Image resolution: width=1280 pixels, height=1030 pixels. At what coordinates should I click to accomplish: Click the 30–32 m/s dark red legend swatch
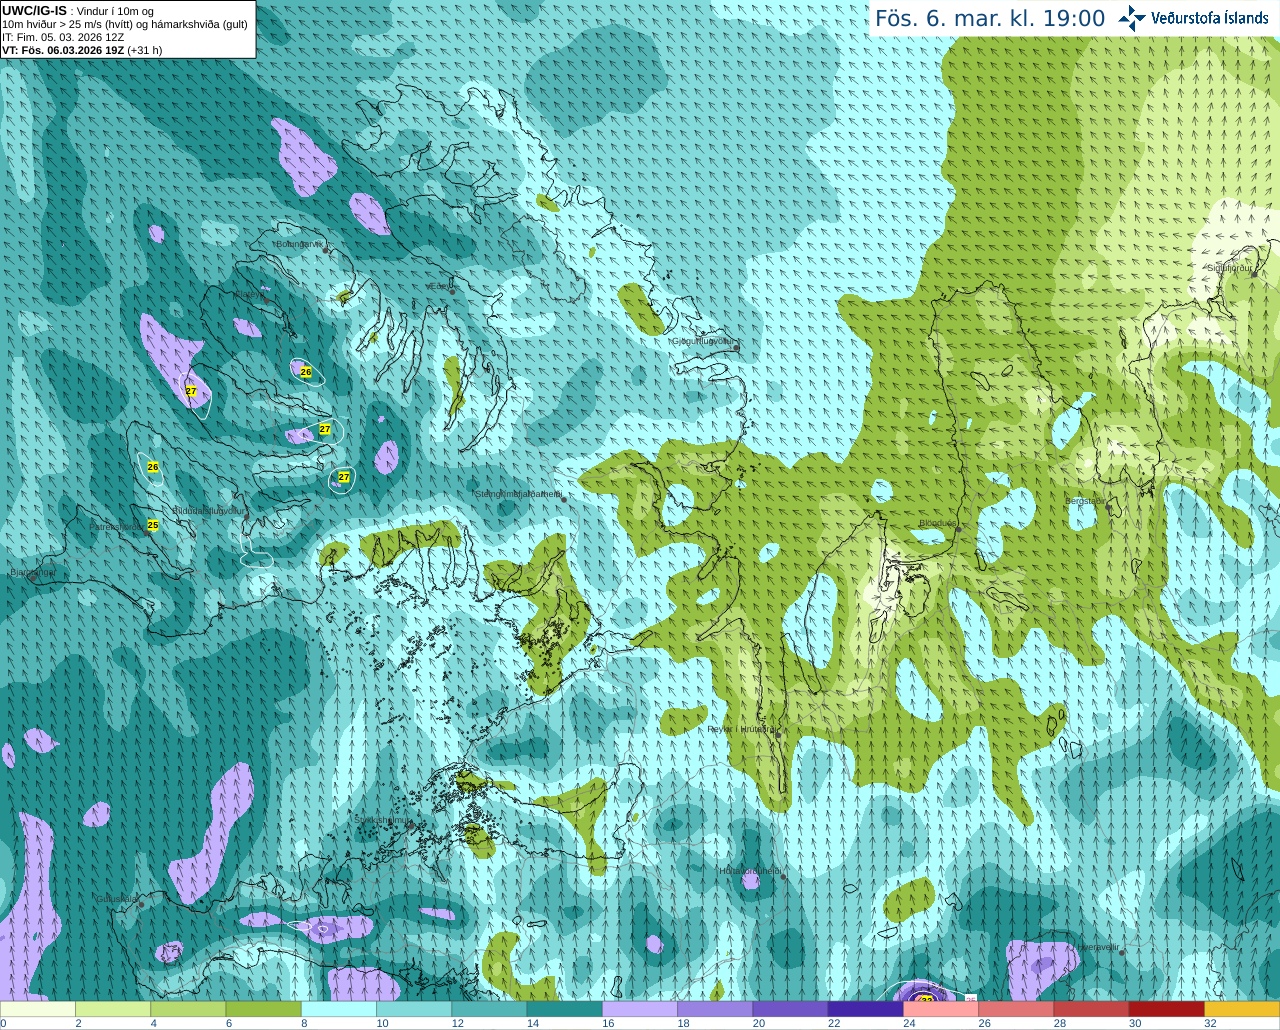pos(1167,1009)
